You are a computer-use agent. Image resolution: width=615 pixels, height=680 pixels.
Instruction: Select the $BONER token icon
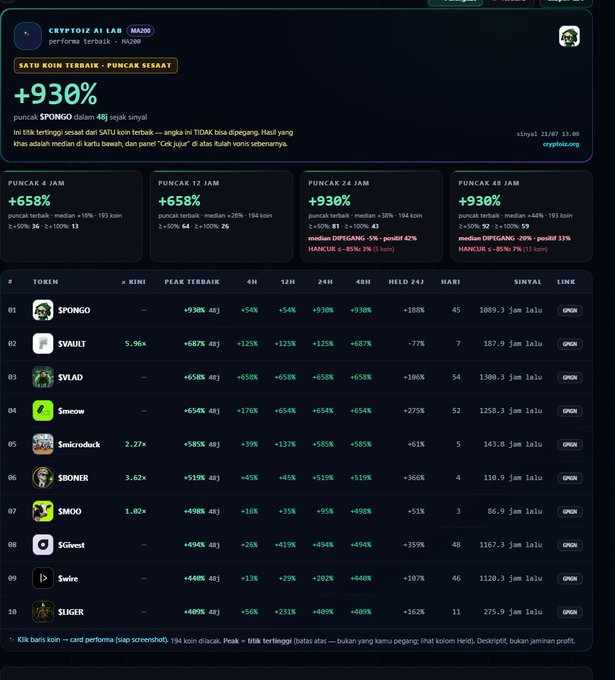pos(43,477)
